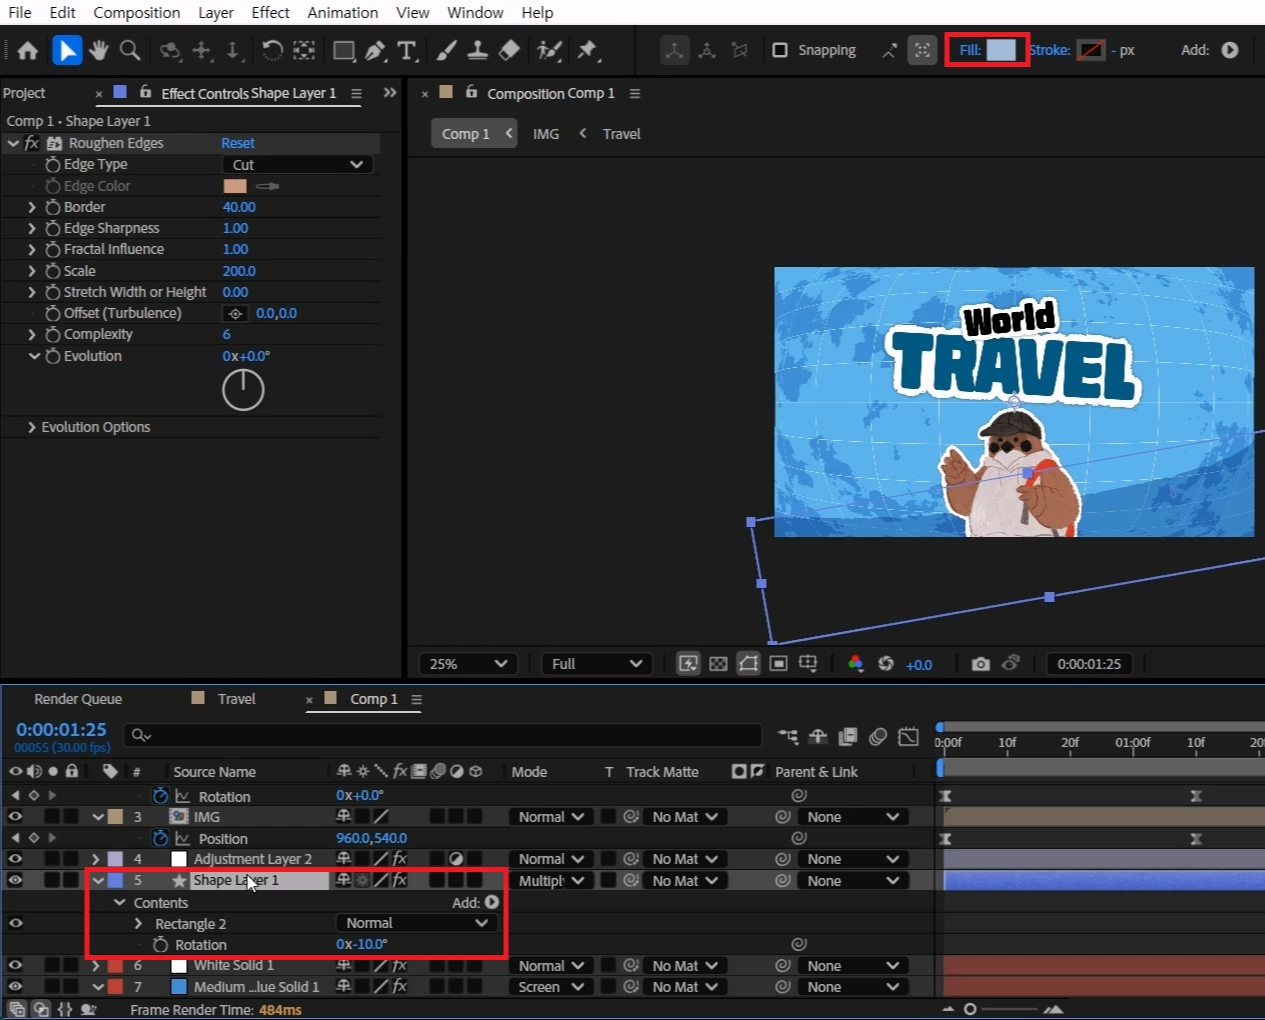Screen dimensions: 1265x1020
Task: Select the Hand tool
Action: pyautogui.click(x=98, y=50)
